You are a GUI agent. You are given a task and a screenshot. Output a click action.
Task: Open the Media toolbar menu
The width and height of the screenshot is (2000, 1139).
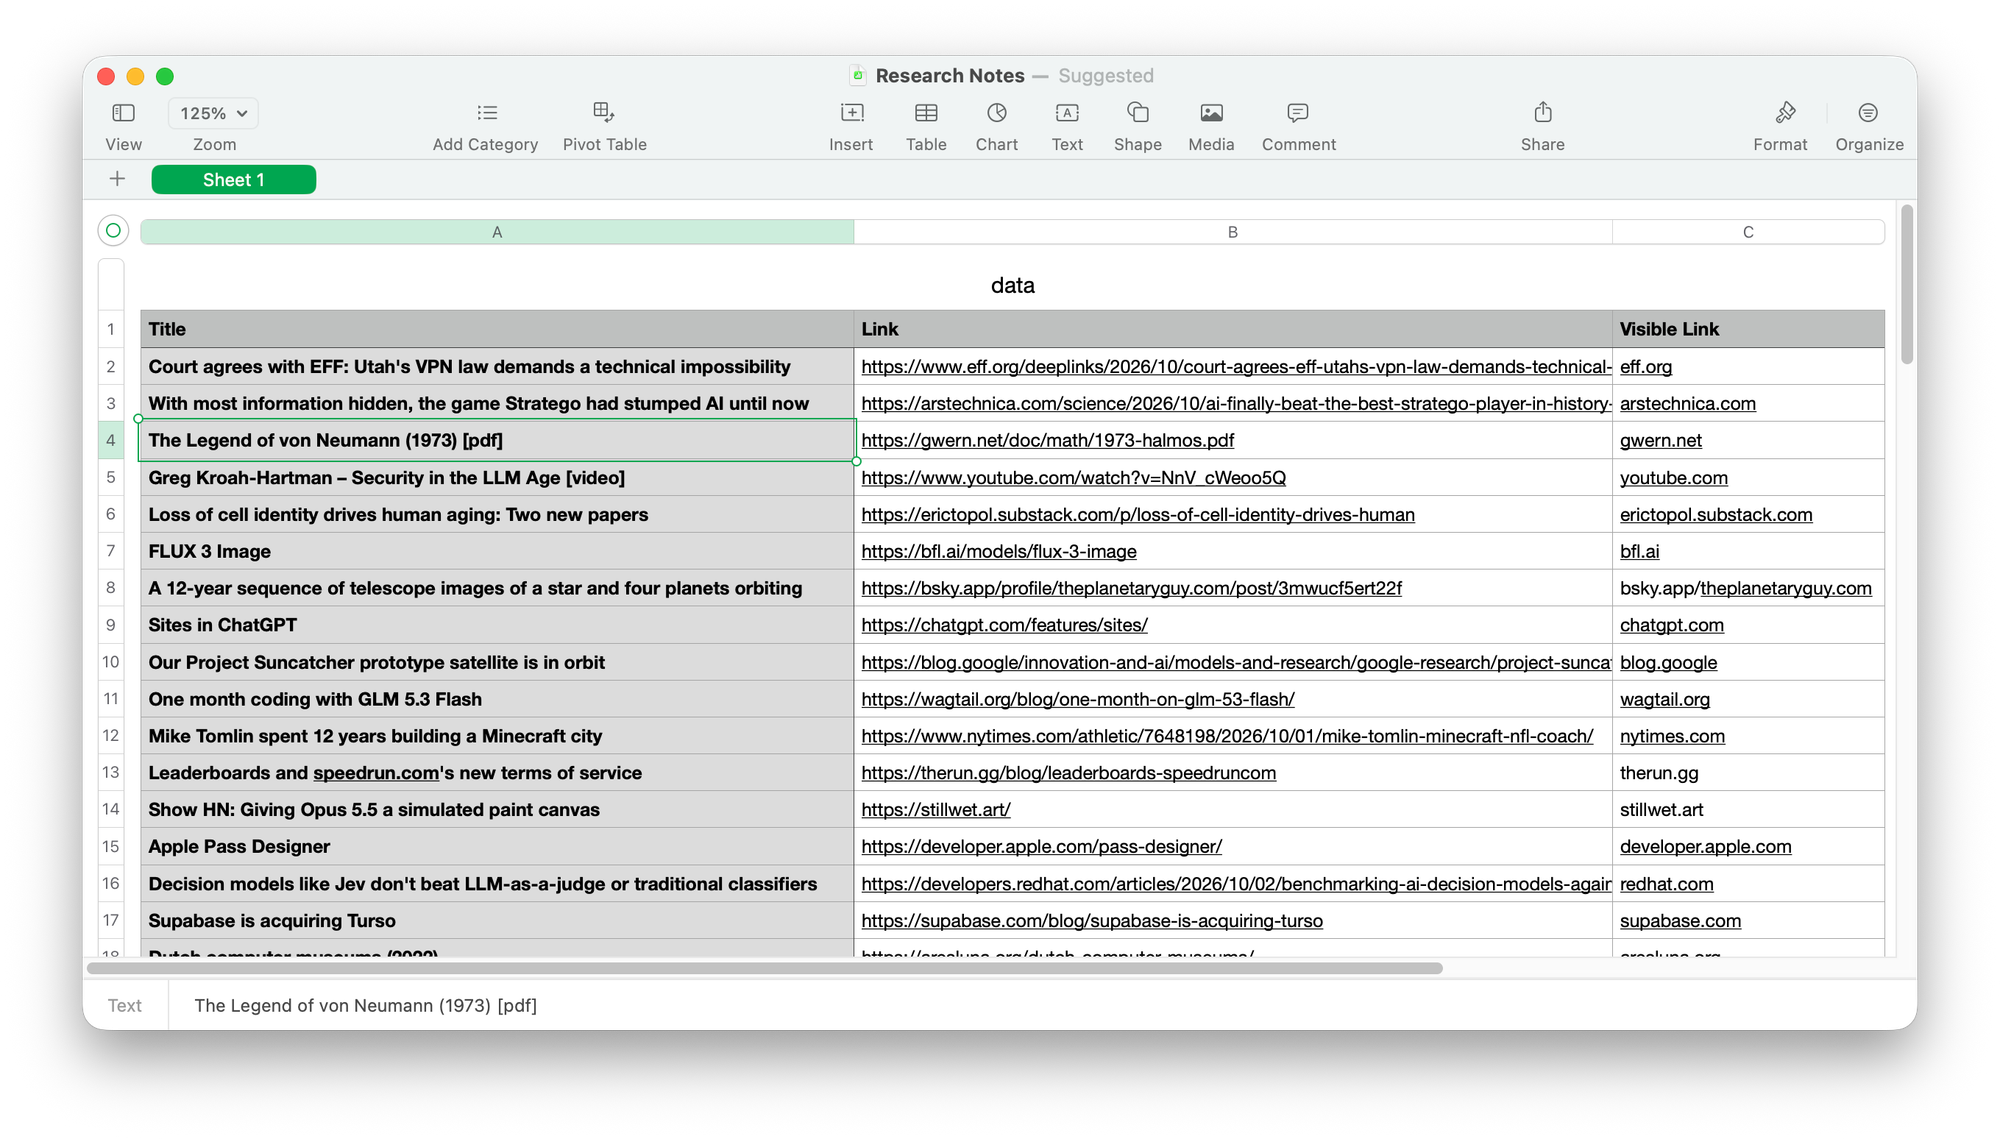(1211, 113)
